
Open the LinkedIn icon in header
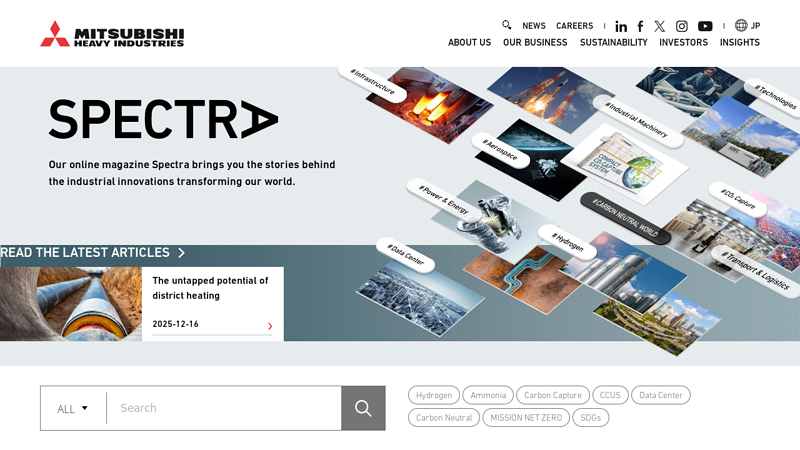tap(621, 26)
